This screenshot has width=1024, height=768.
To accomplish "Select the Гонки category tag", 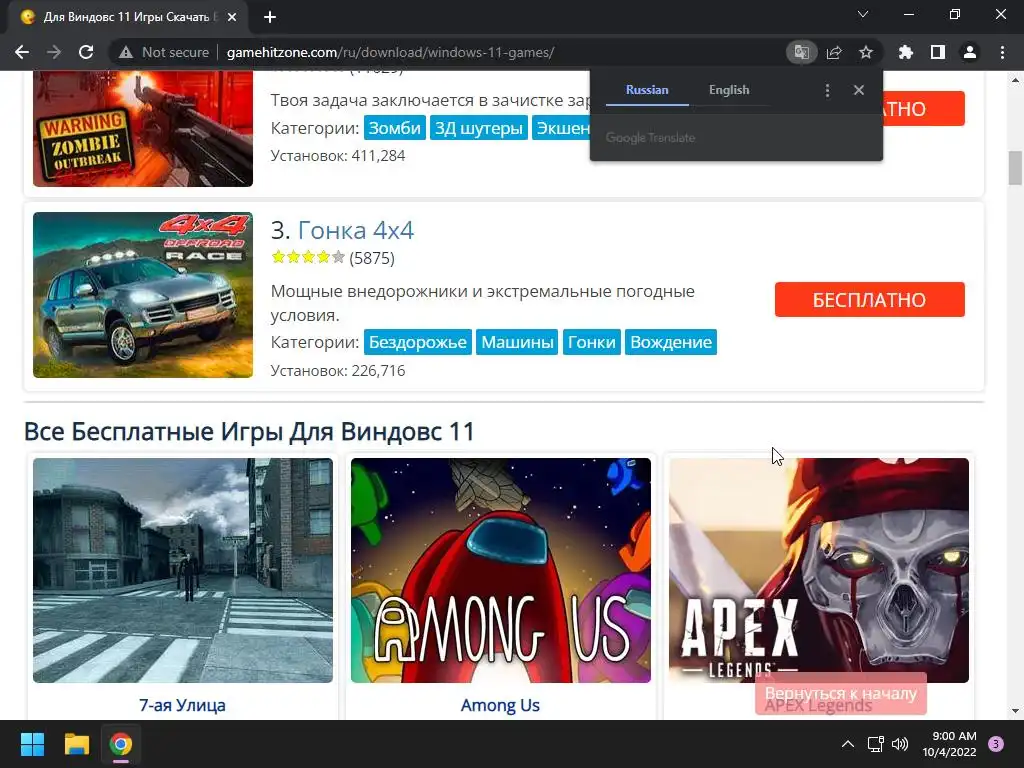I will pyautogui.click(x=592, y=342).
